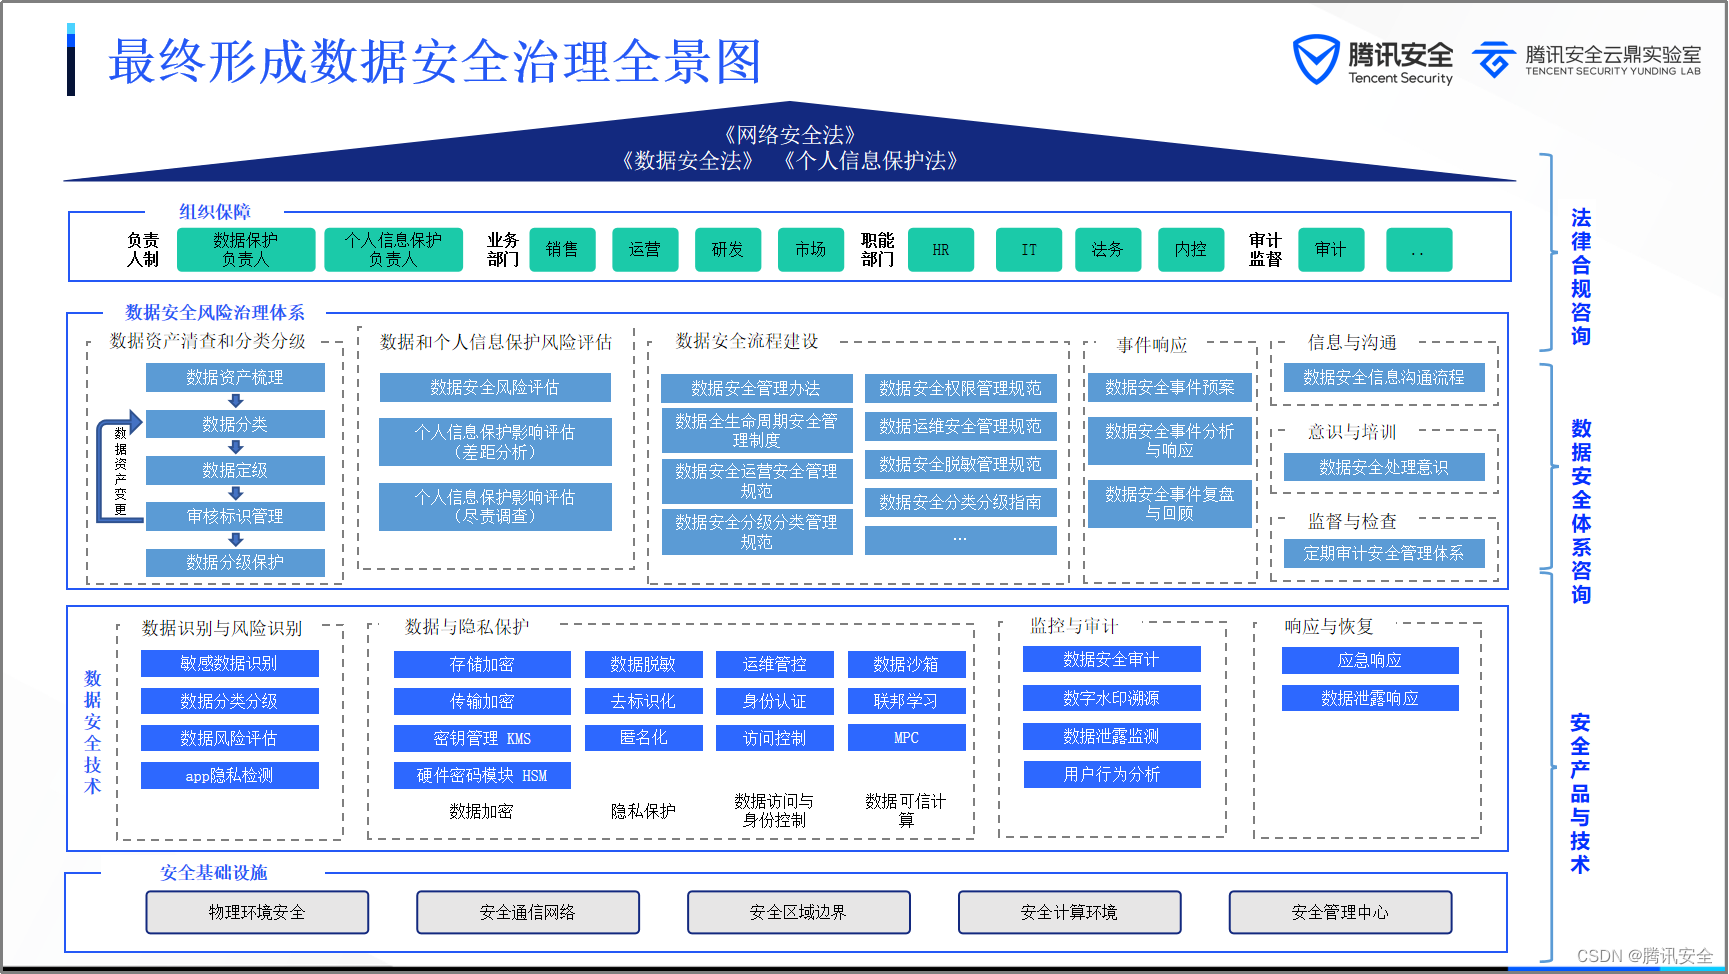Click 数据安全信息沟通流程
Image resolution: width=1729 pixels, height=974 pixels.
coord(1384,377)
